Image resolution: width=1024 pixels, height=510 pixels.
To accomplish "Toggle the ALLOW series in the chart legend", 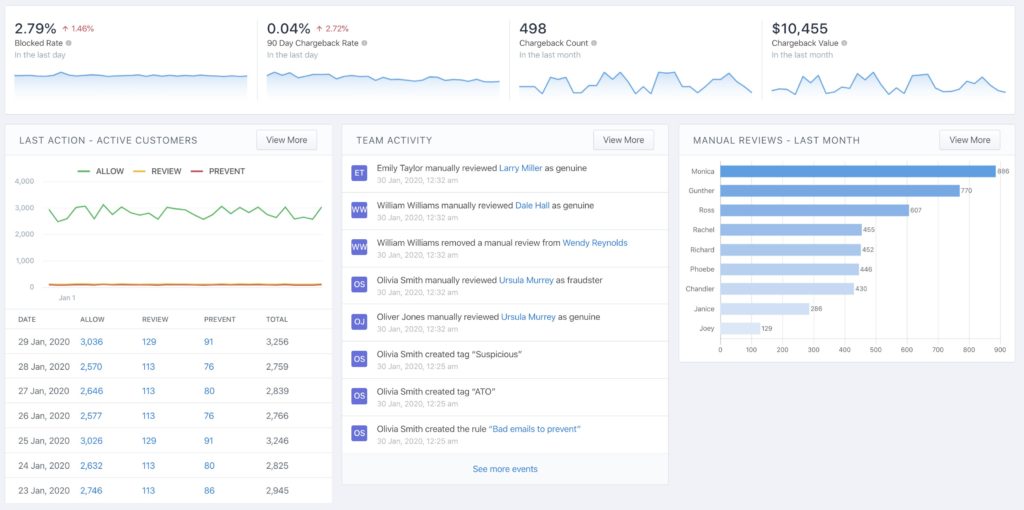I will click(101, 171).
